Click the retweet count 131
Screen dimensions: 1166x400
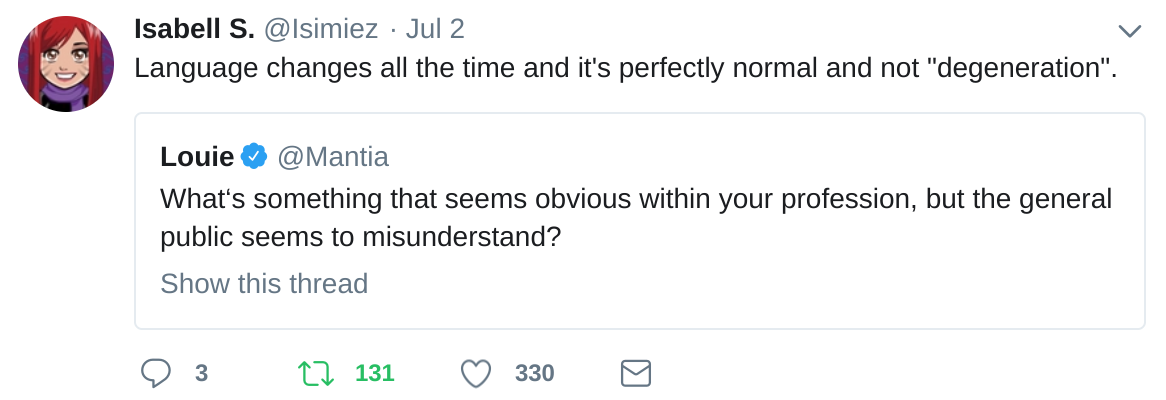(375, 374)
